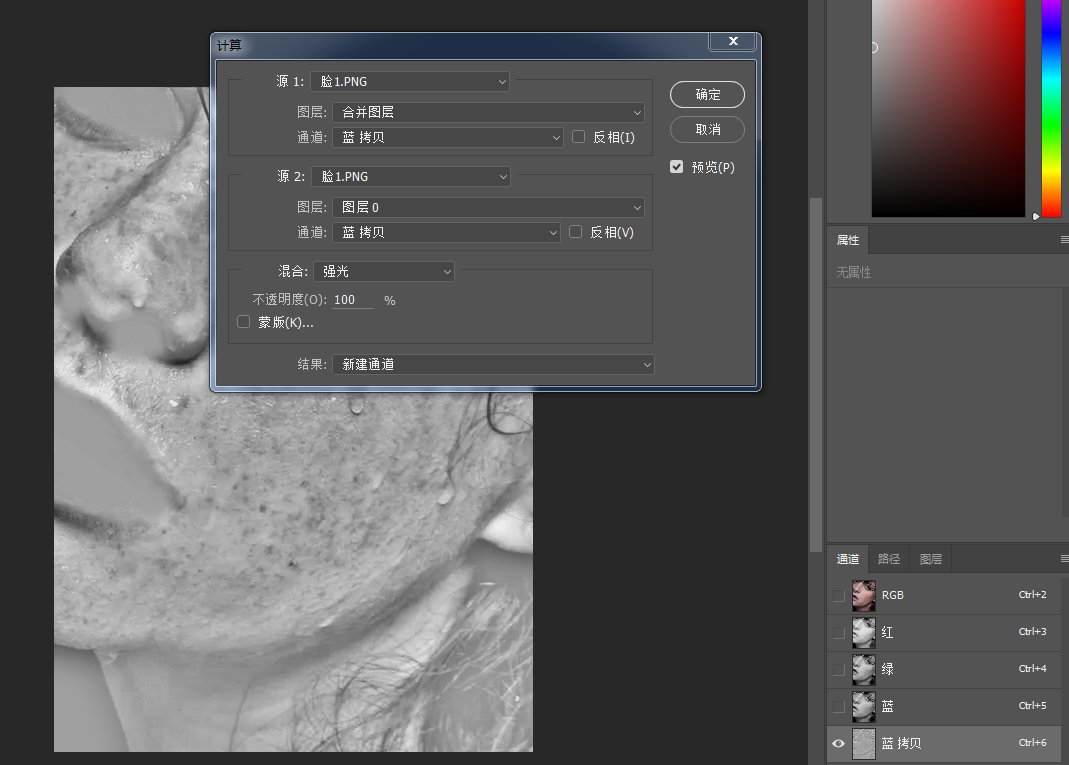Switch to the 路径 tab
The image size is (1069, 765).
(x=888, y=559)
